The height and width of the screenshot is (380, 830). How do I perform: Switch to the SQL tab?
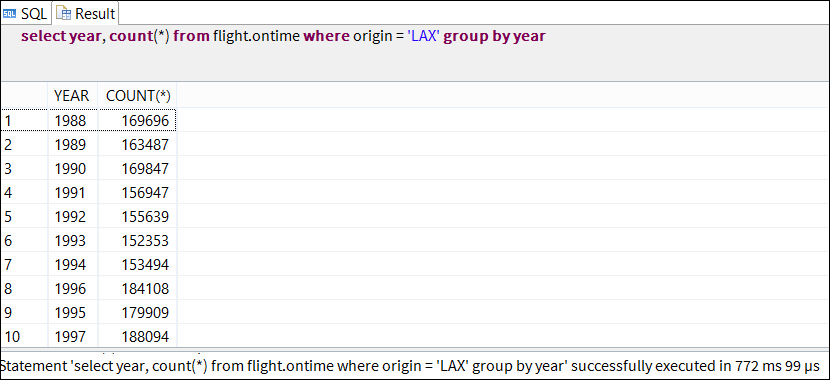[25, 13]
